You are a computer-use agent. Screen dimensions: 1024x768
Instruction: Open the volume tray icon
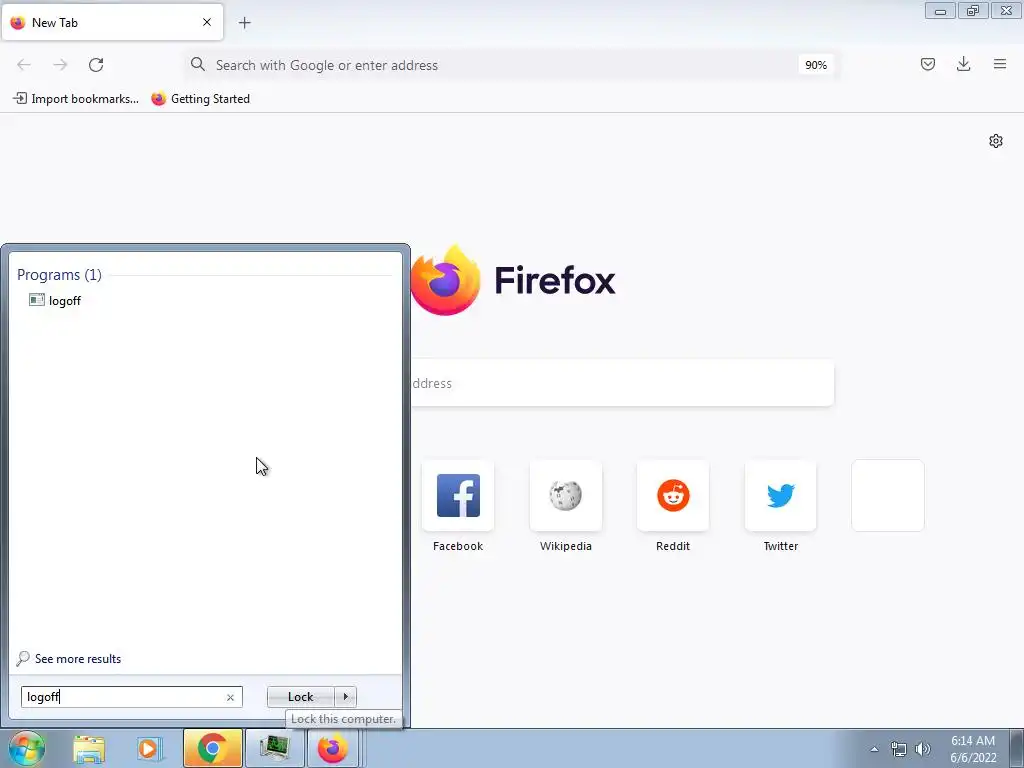click(923, 749)
